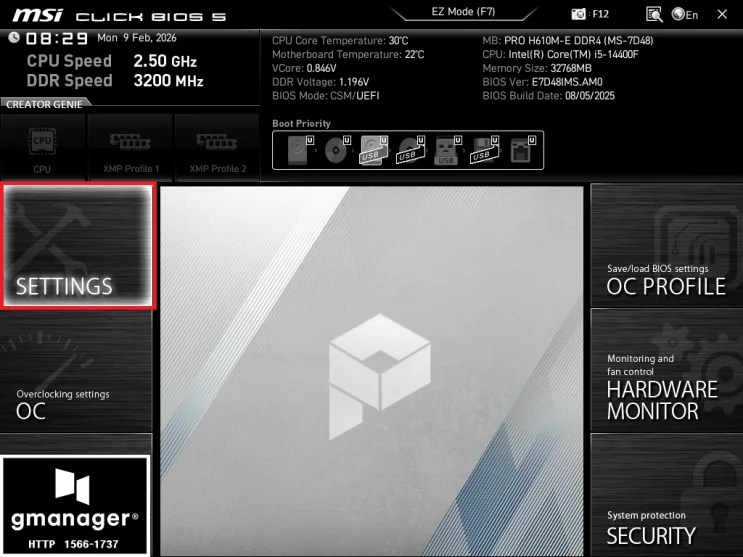Click the CPU Speed 2.50 GHz value

165,61
